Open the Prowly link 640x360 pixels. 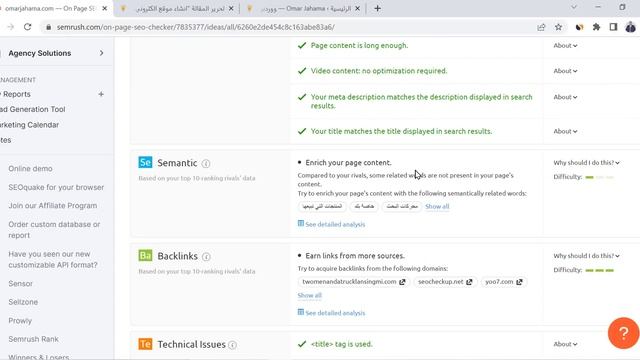20,321
